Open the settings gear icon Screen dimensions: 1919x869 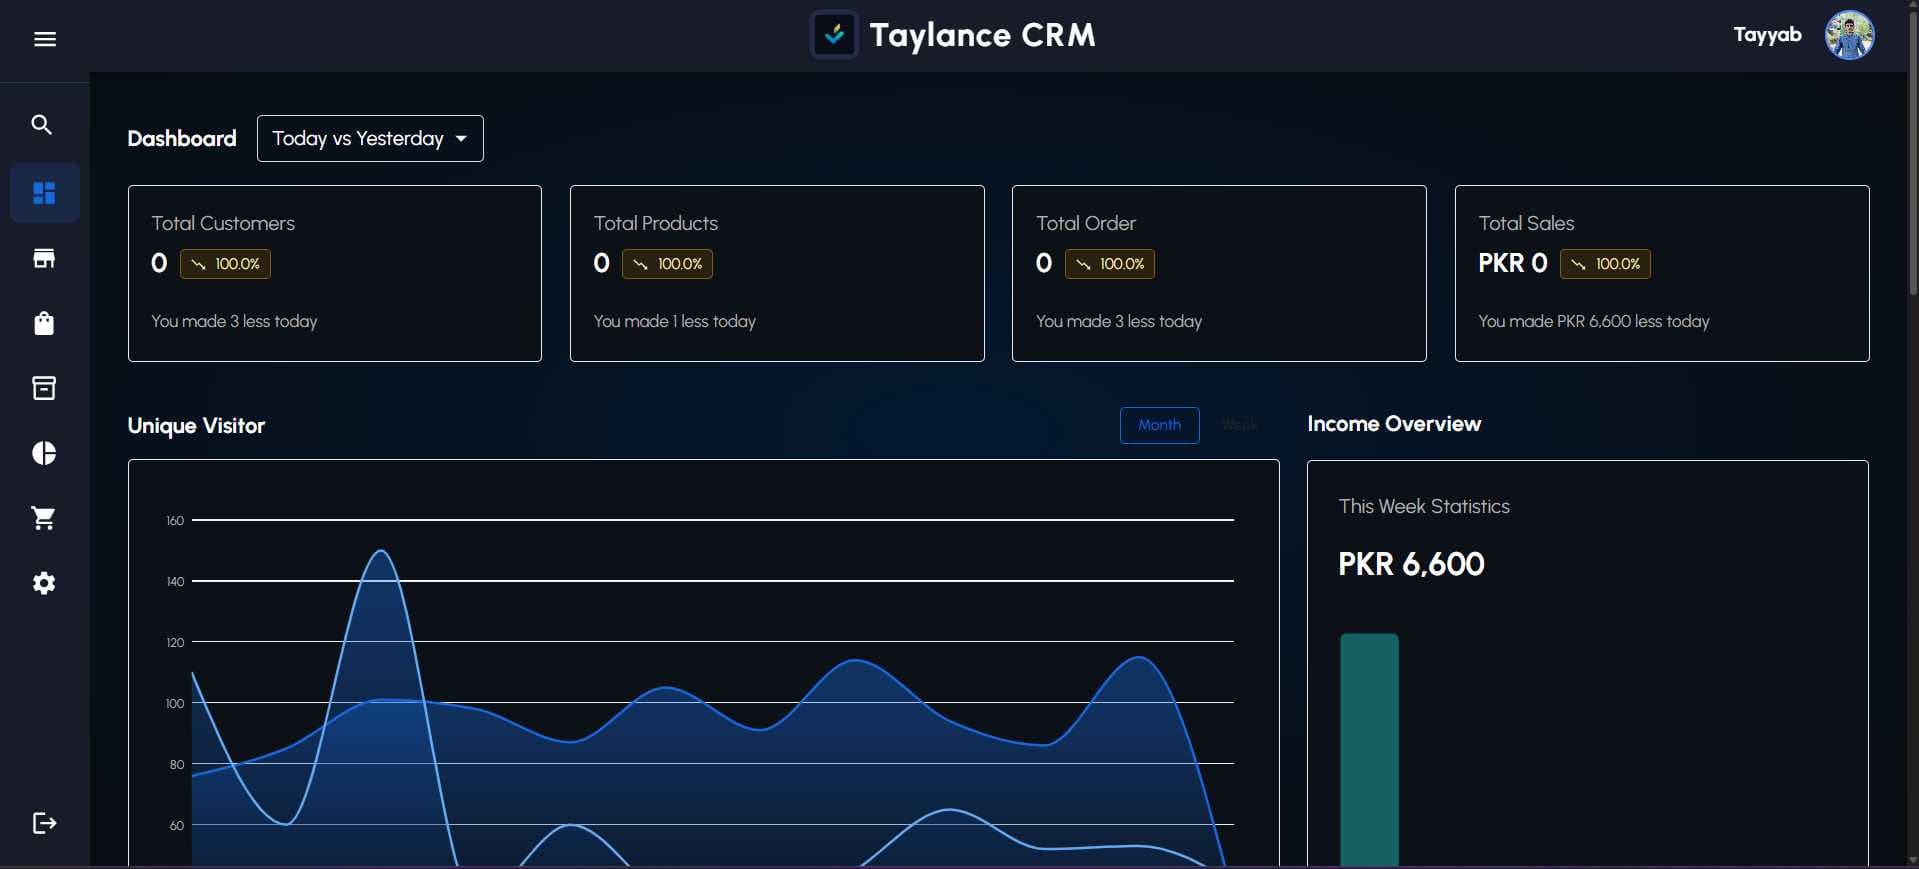[44, 583]
